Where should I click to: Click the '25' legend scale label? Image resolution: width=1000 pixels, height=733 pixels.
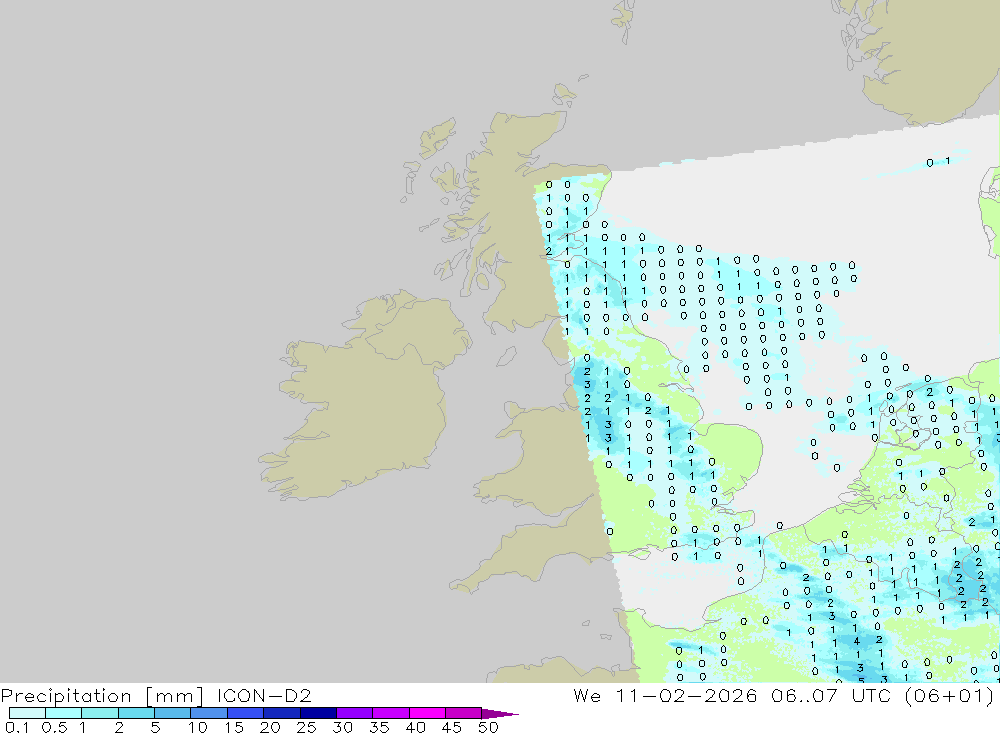click(x=306, y=727)
